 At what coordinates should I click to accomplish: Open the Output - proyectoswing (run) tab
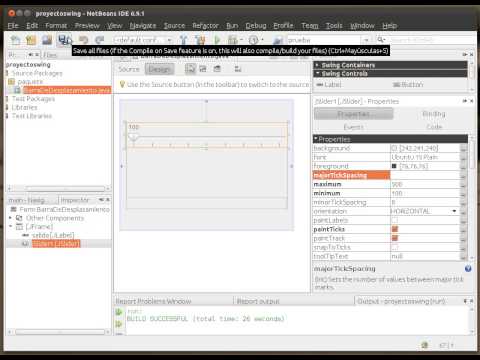[x=401, y=301]
